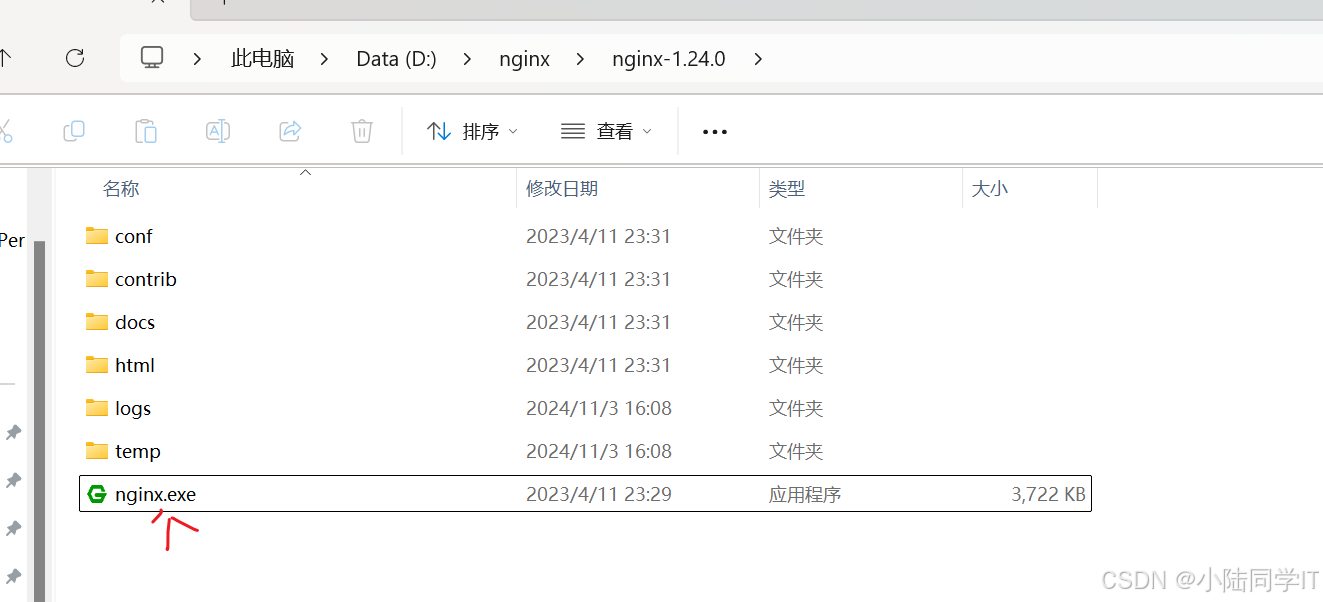This screenshot has height=602, width=1323.
Task: Click the logs date 2024/11/3 16:08
Action: click(x=599, y=408)
